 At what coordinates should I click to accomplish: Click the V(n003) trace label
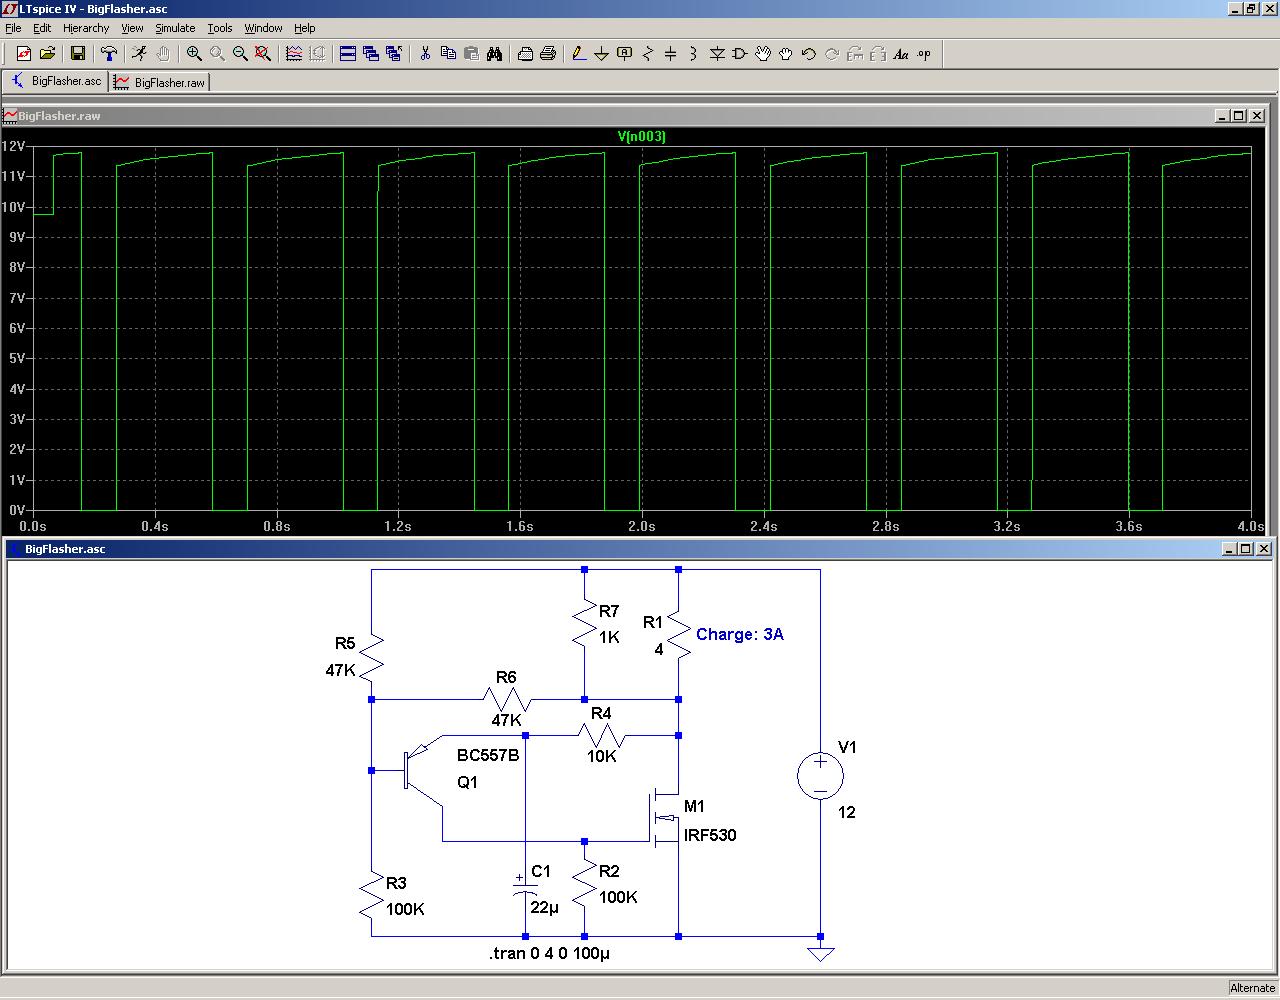(x=641, y=136)
